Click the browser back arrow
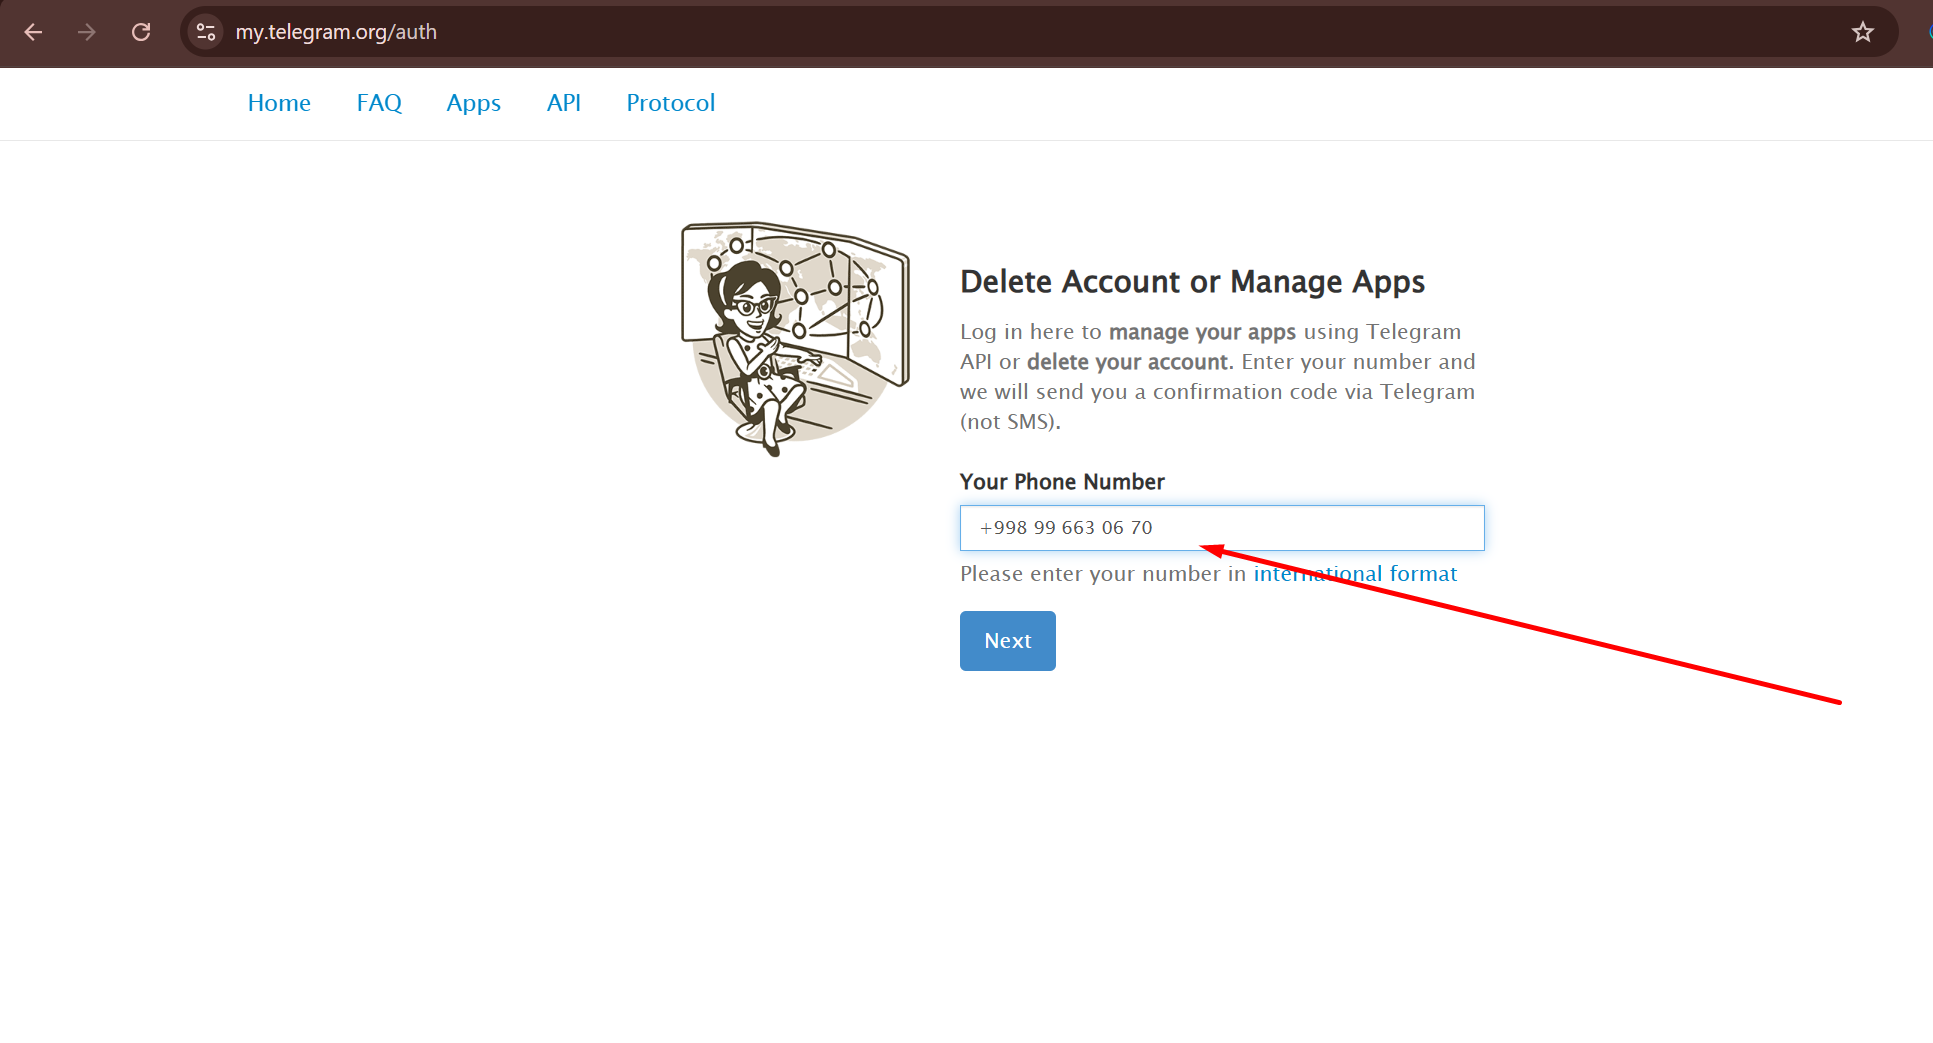This screenshot has width=1933, height=1043. (33, 32)
